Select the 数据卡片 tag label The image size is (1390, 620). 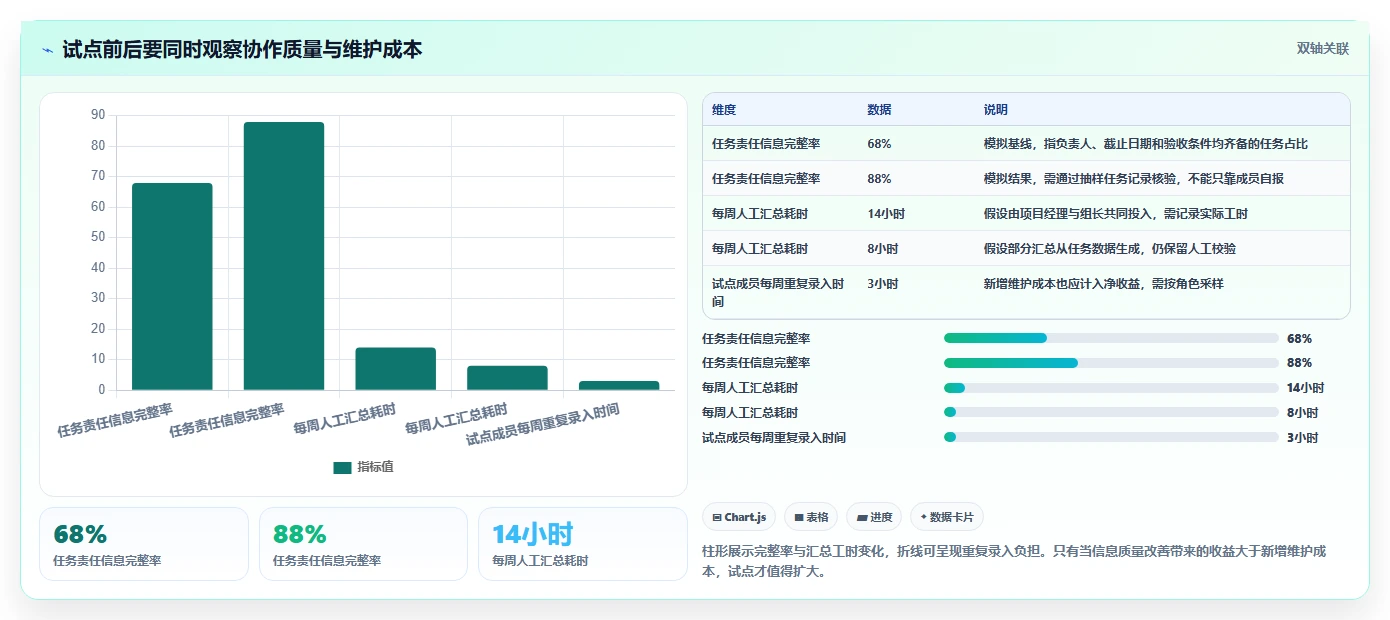952,518
